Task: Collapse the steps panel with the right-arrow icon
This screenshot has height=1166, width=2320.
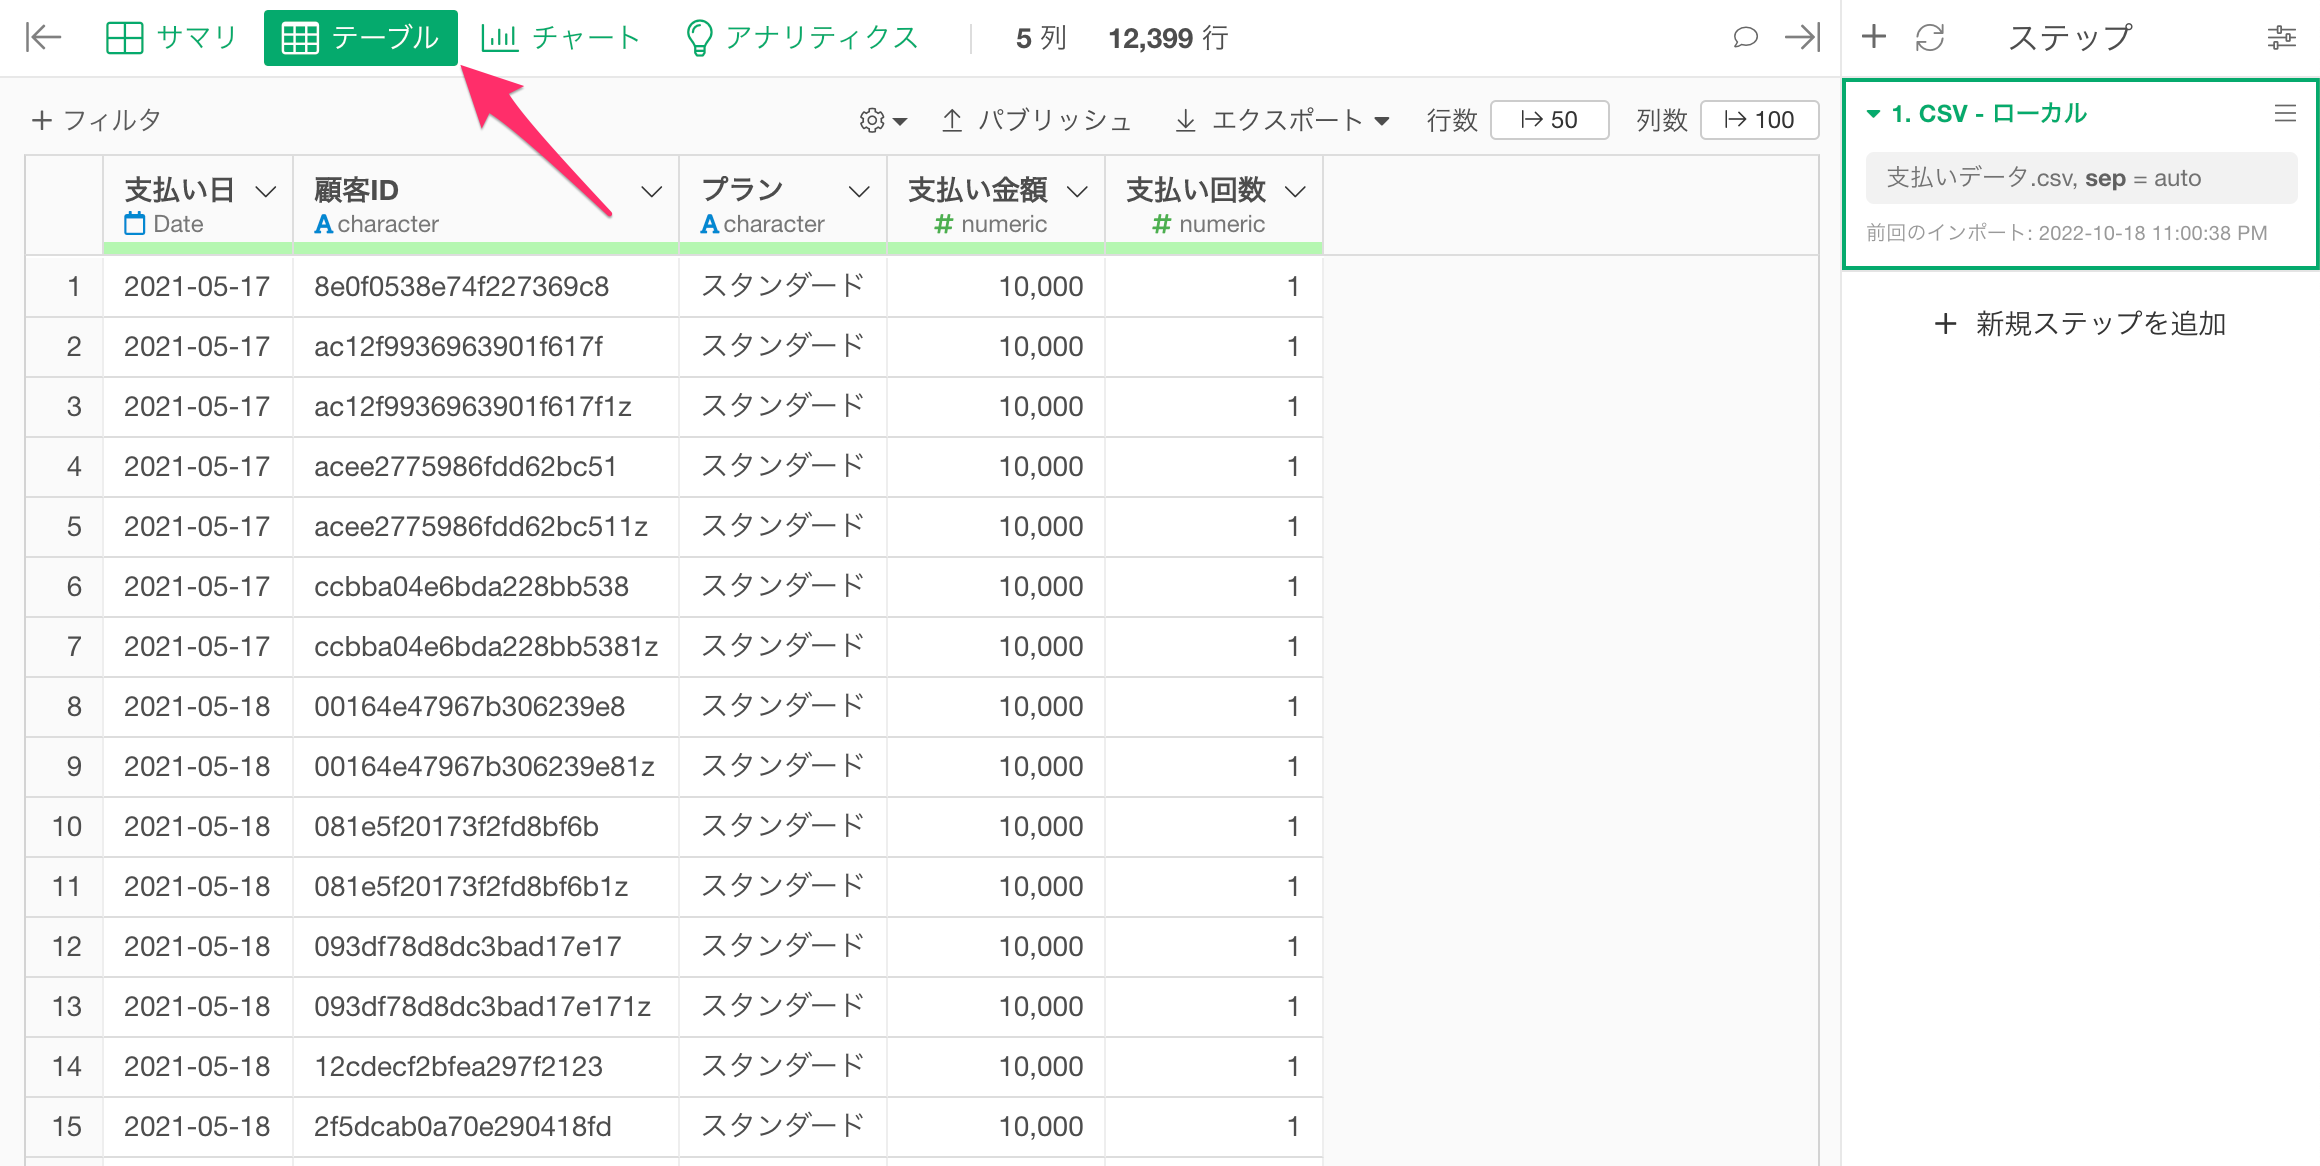Action: click(1803, 38)
